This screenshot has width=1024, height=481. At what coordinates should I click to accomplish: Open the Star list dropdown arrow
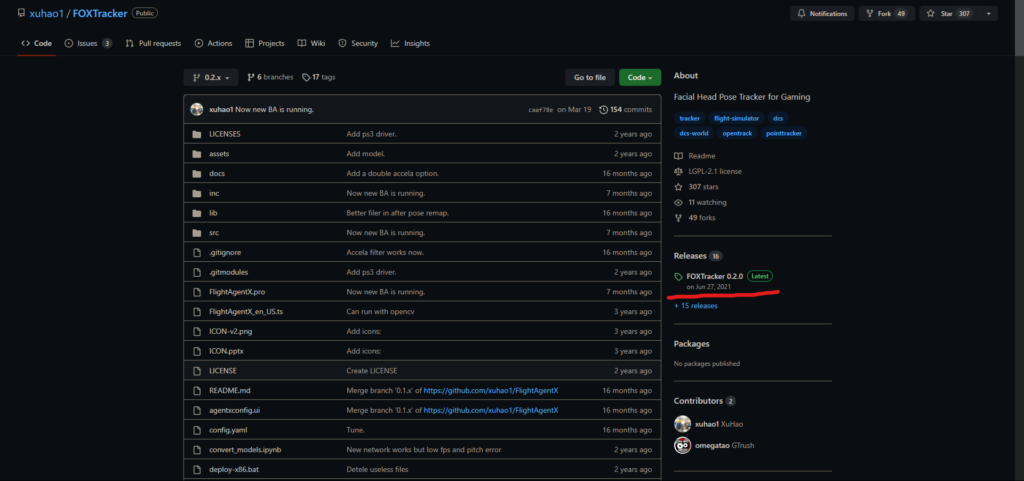(990, 14)
